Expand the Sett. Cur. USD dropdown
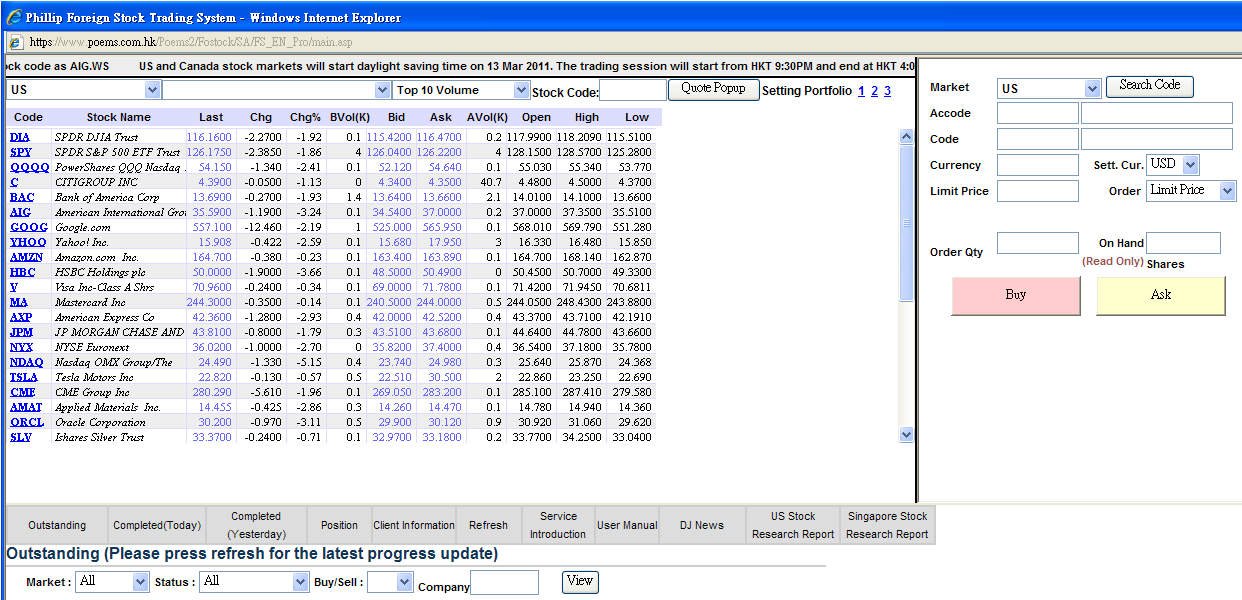 pyautogui.click(x=1189, y=164)
